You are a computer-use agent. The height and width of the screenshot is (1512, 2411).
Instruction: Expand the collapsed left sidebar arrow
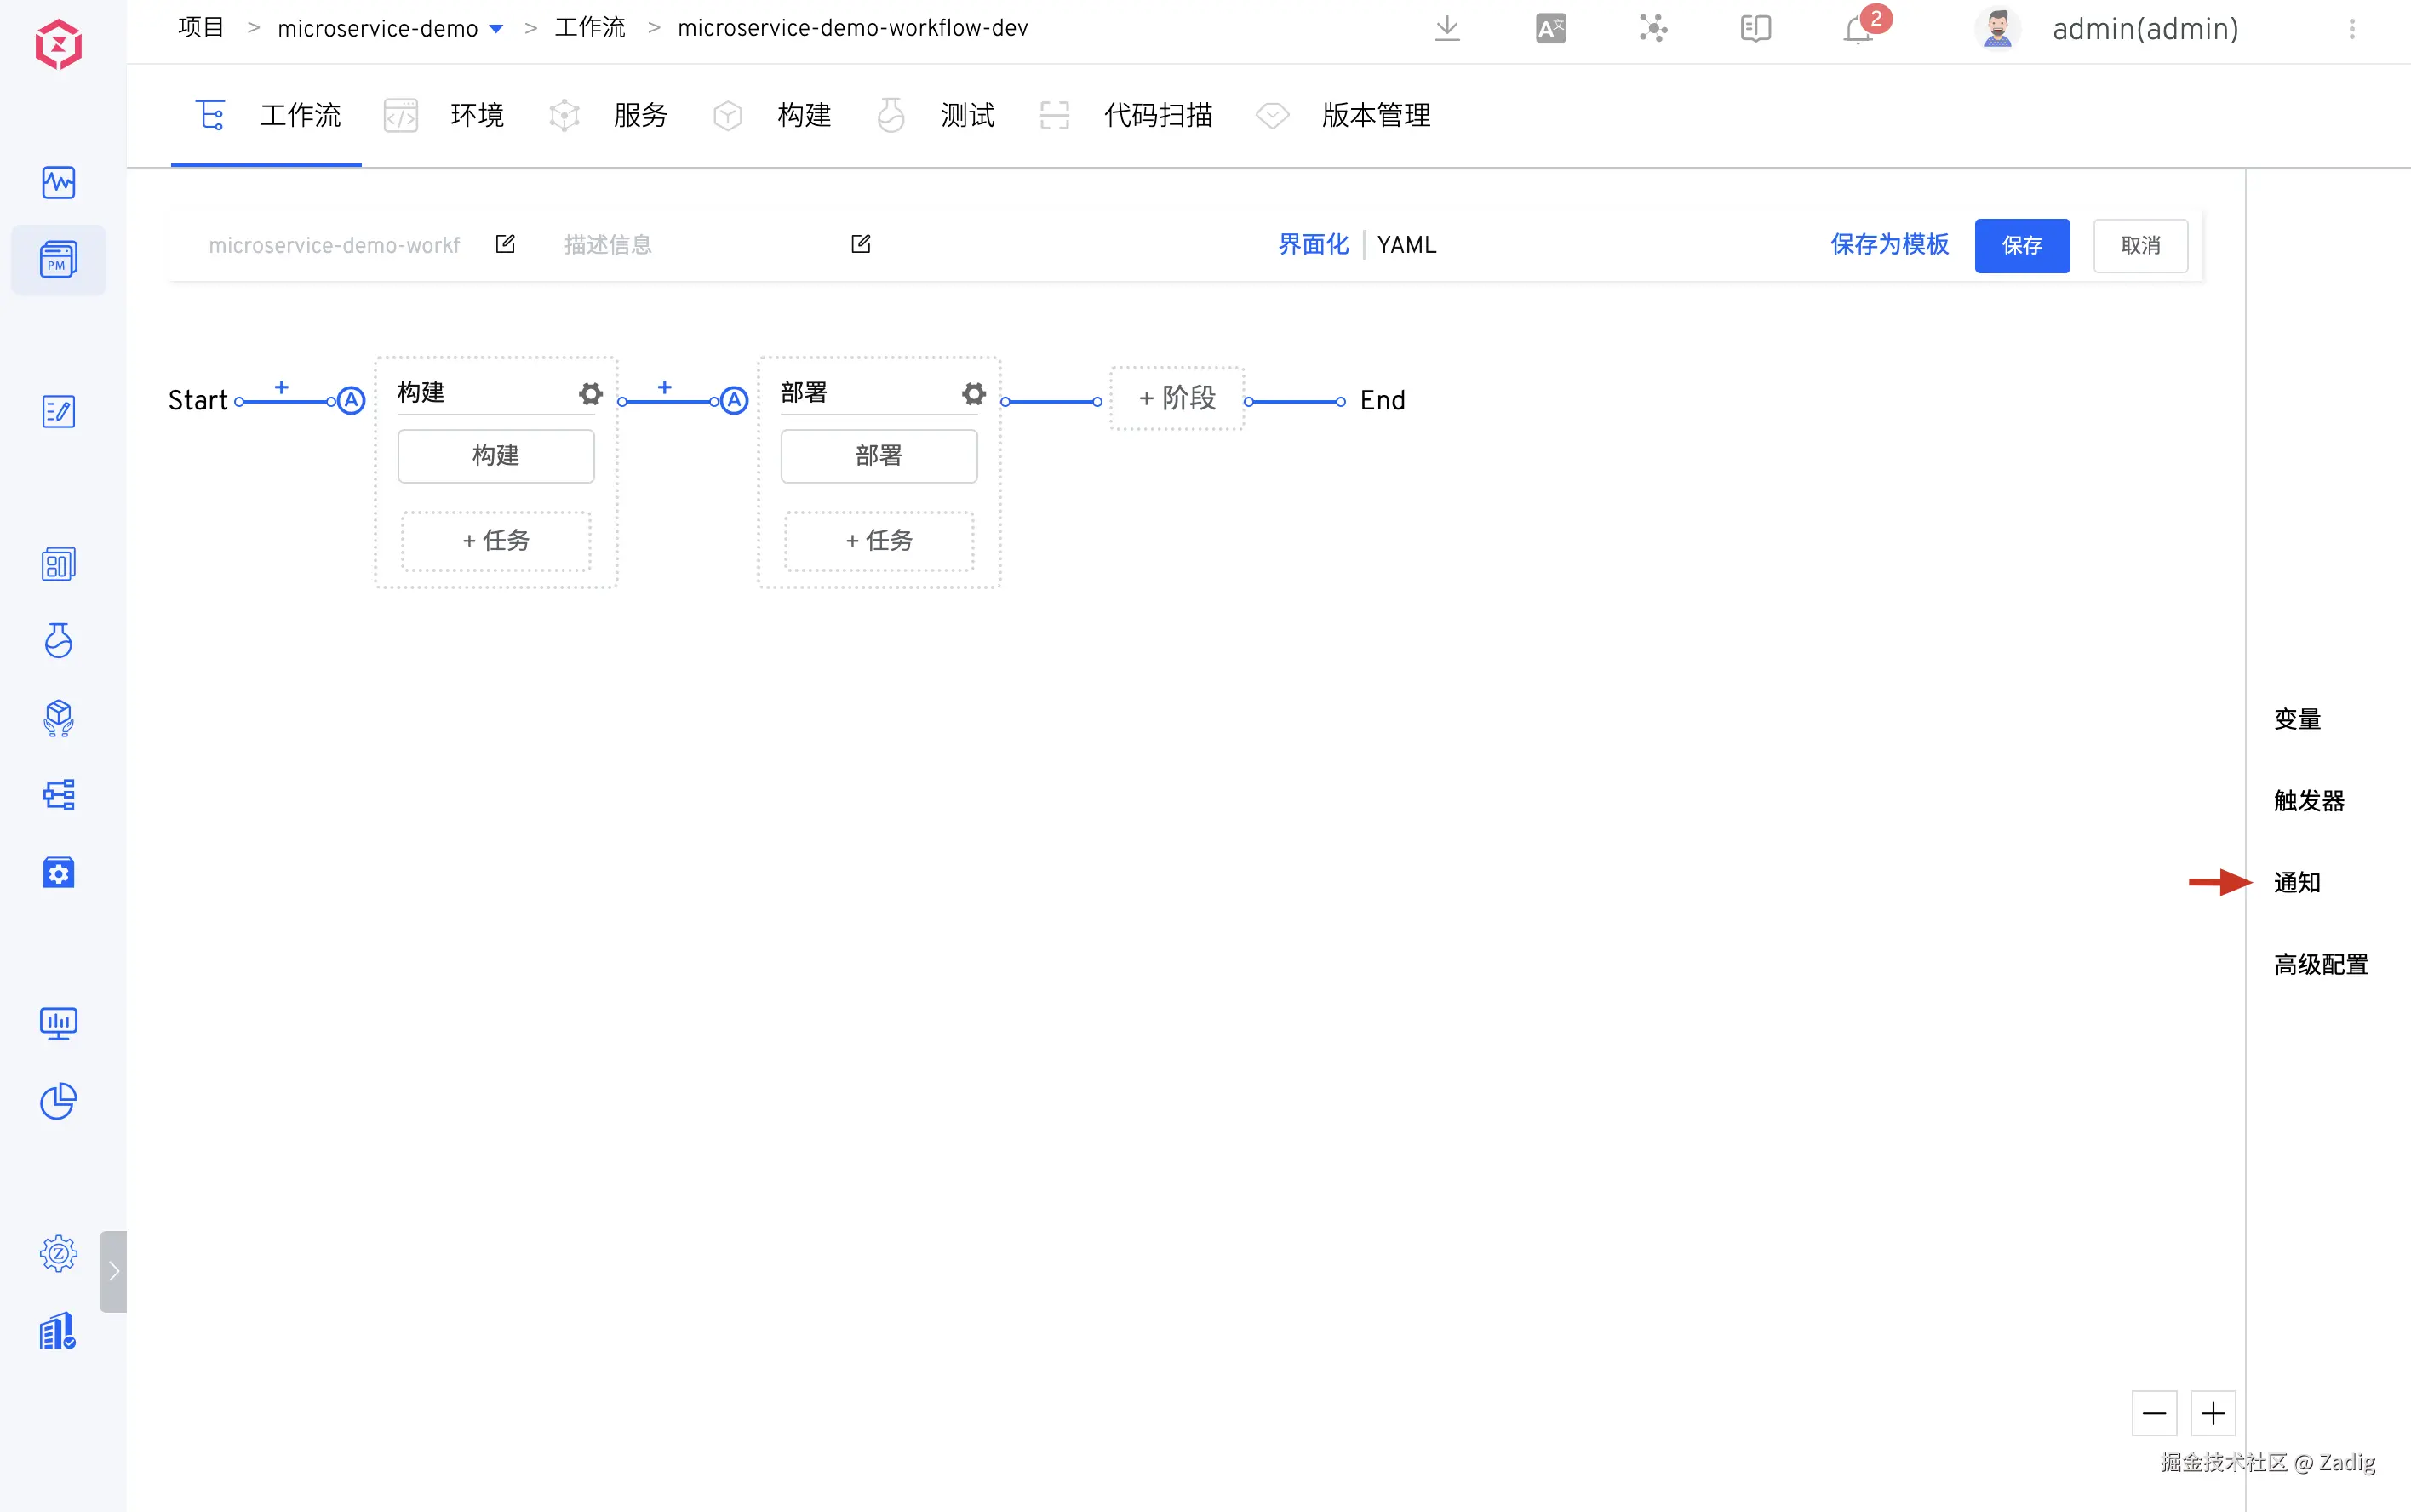[x=113, y=1271]
